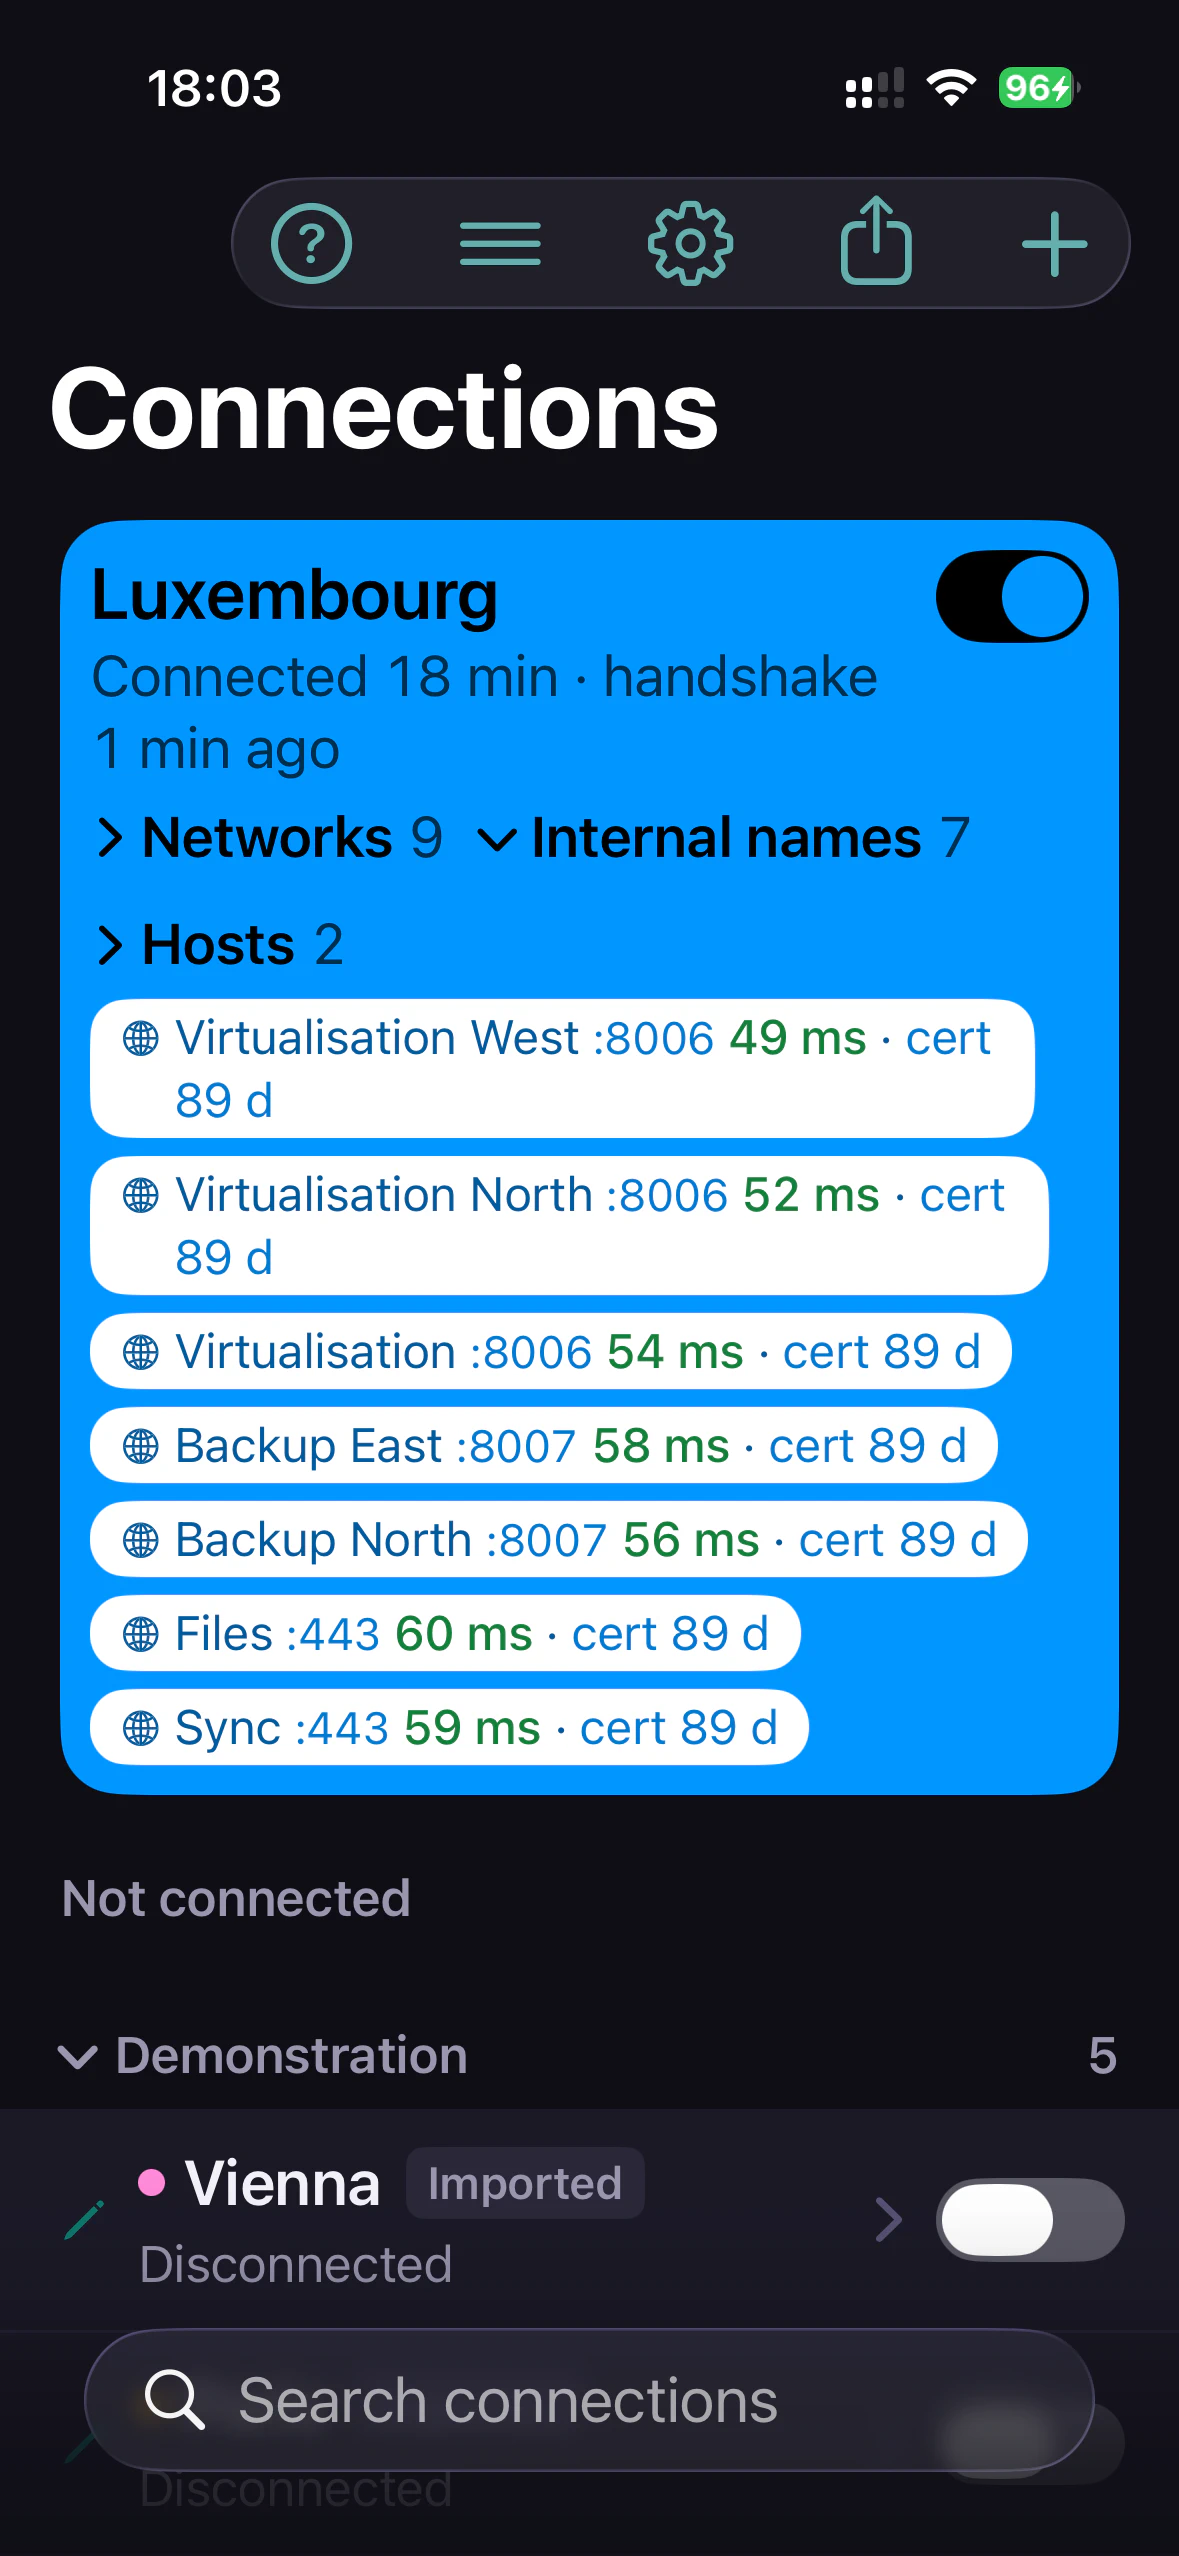Tap the globe icon beside Backup North
1179x2556 pixels.
[x=140, y=1540]
